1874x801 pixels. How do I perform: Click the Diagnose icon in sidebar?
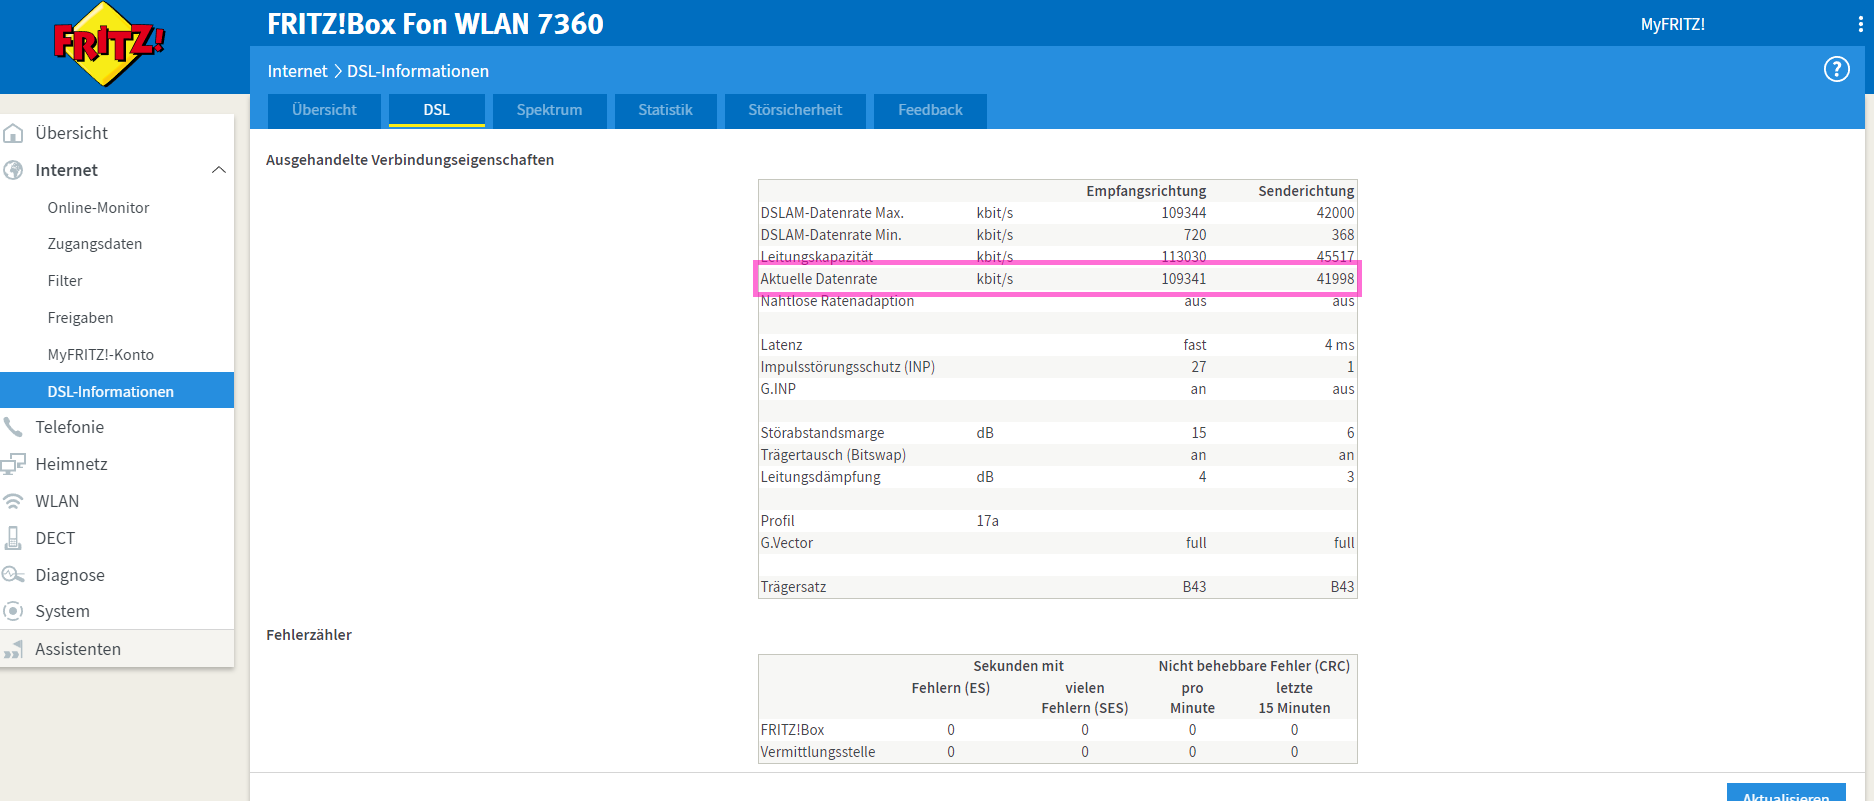tap(14, 575)
